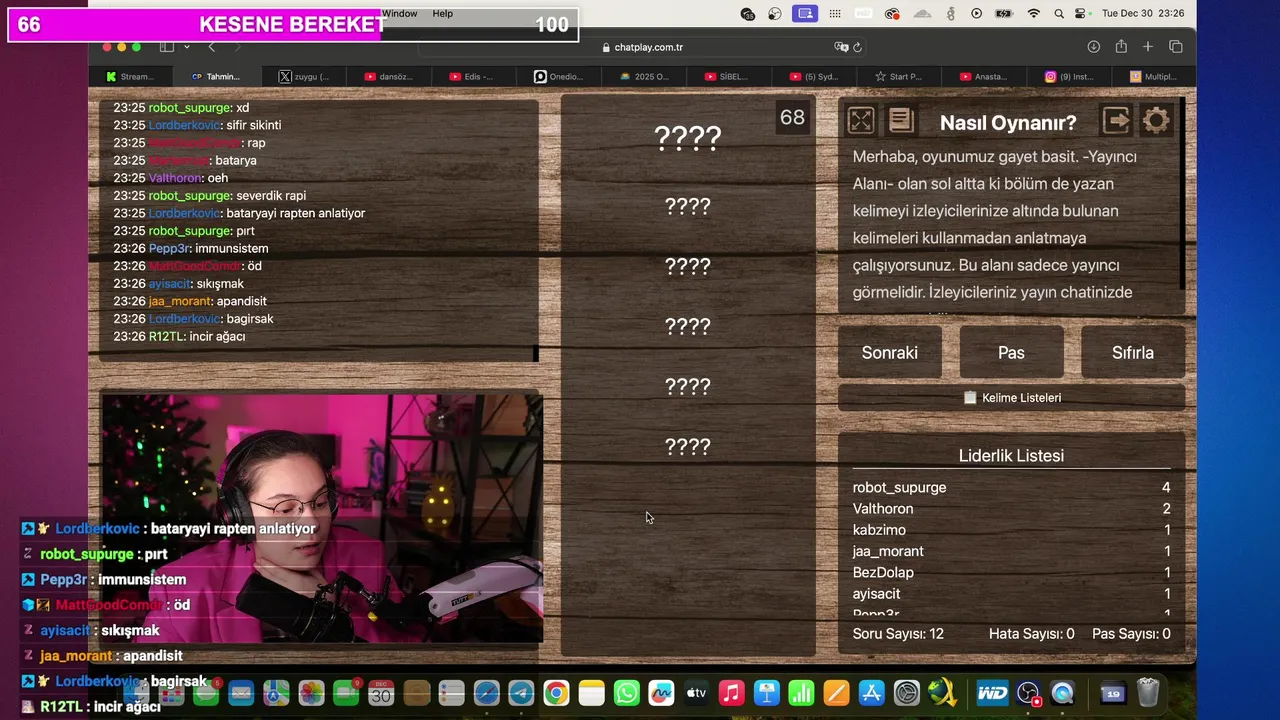Click the Sonraki button
The height and width of the screenshot is (720, 1280).
pyautogui.click(x=890, y=352)
